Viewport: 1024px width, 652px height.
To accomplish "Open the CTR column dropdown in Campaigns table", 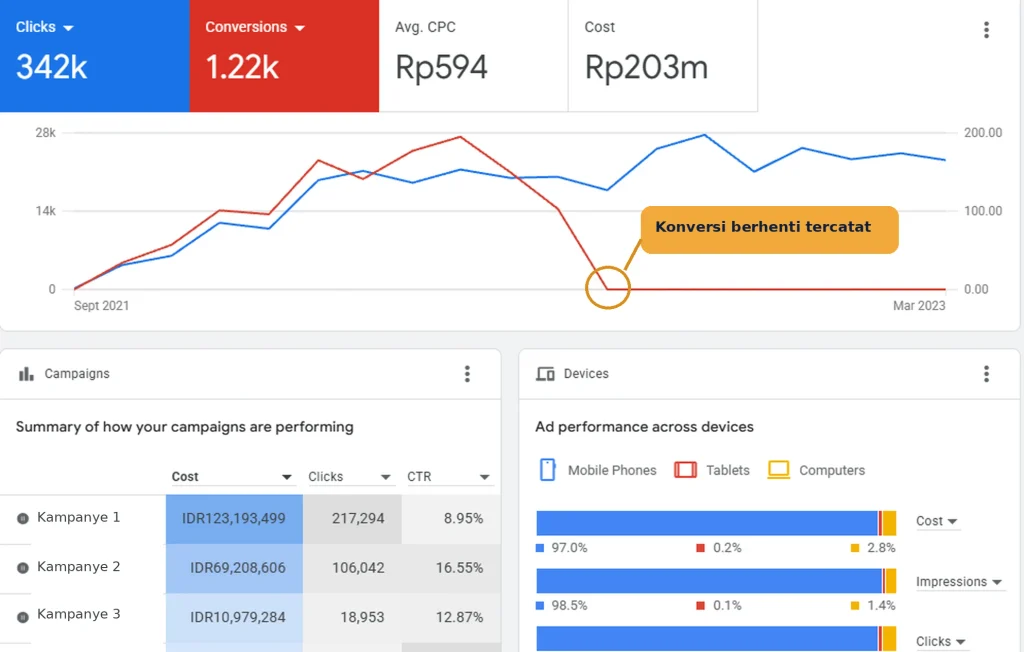I will point(449,477).
